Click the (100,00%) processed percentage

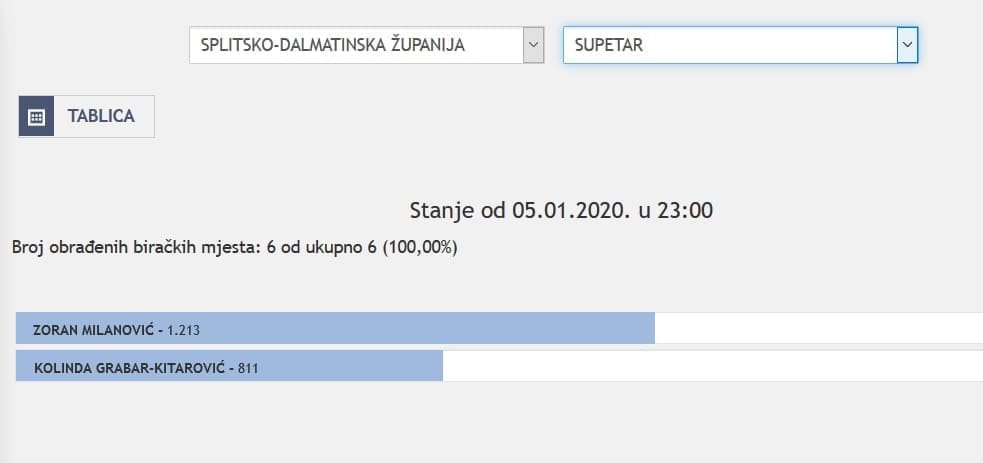(x=420, y=247)
